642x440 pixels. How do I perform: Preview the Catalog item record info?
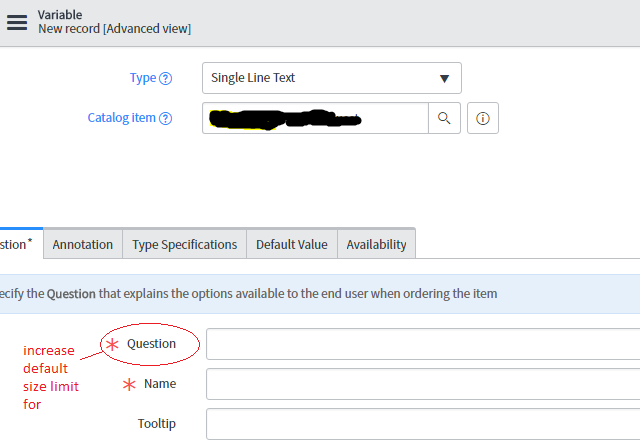coord(483,118)
